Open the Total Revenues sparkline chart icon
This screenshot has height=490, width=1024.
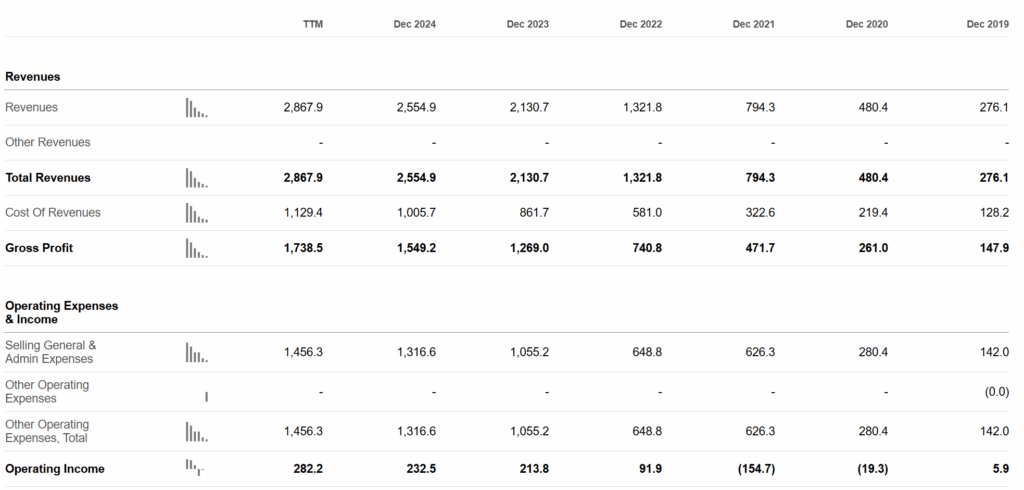(x=197, y=178)
